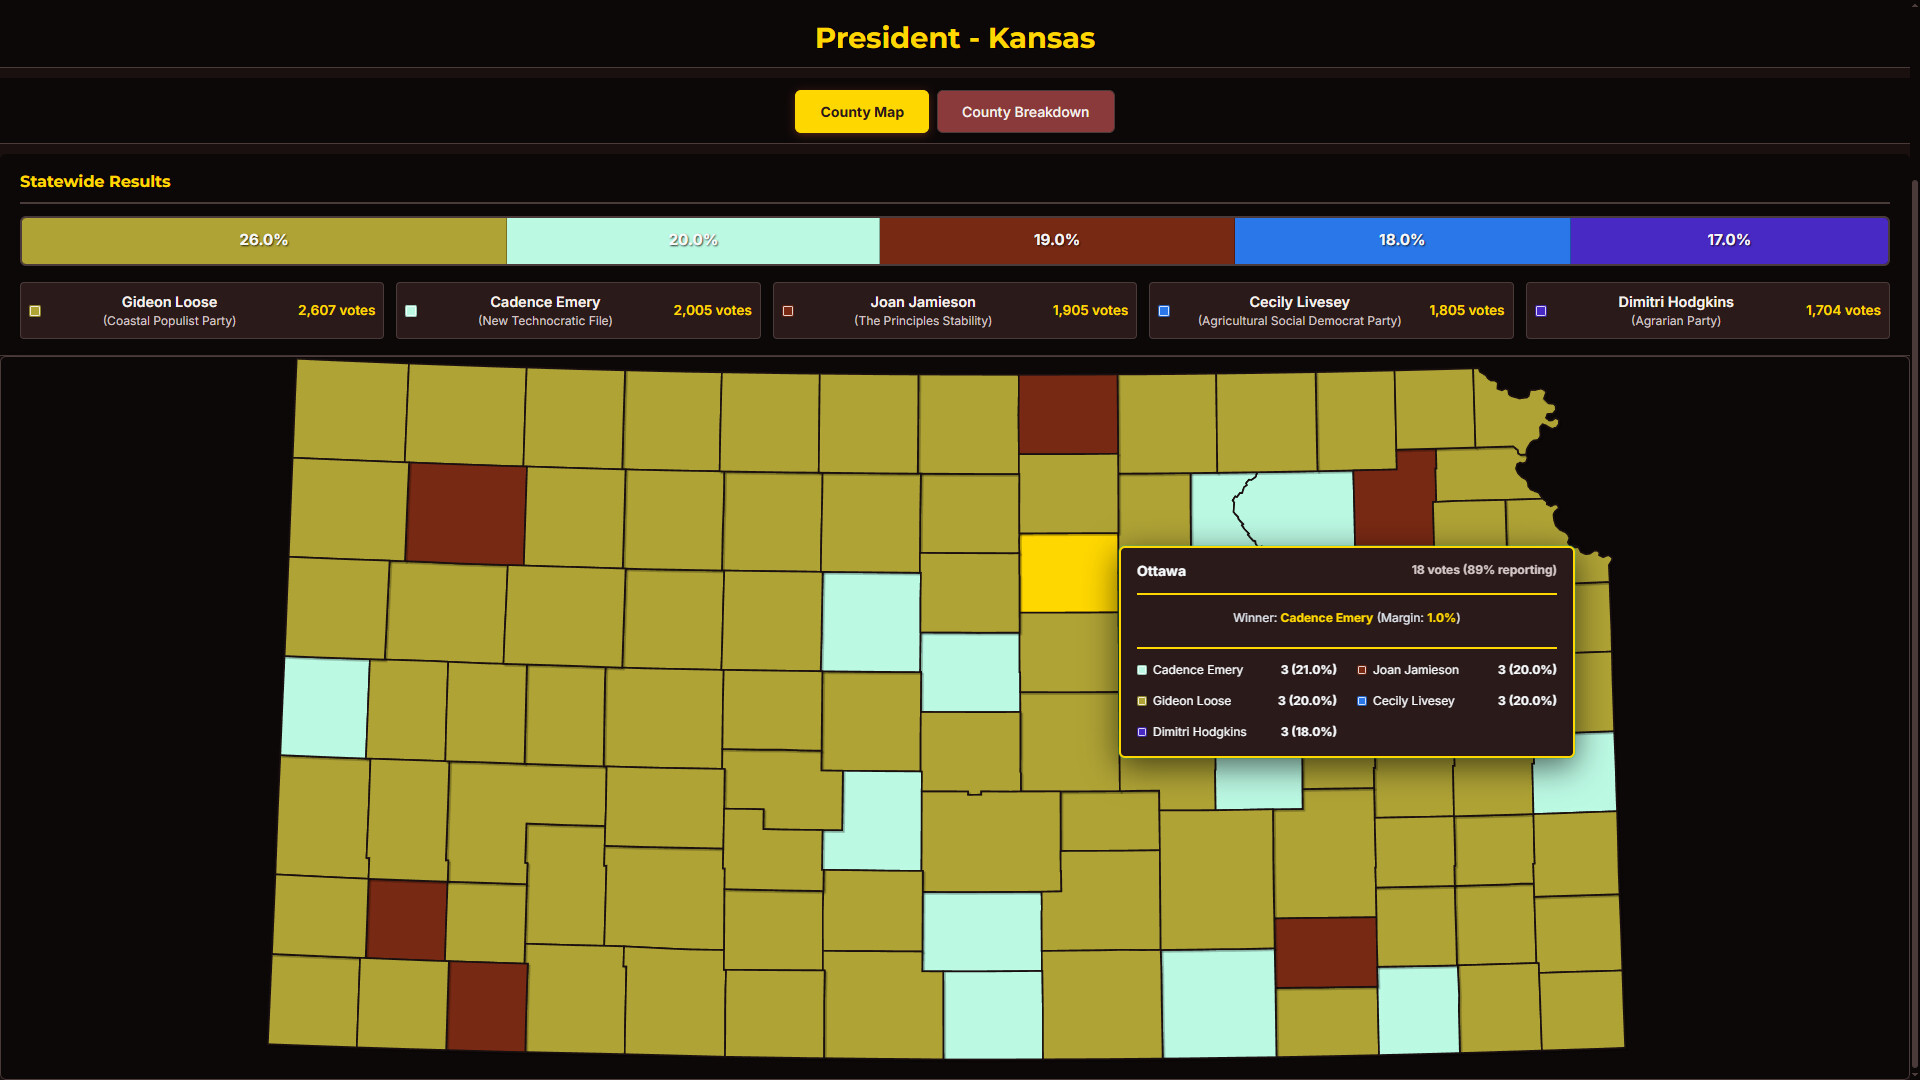
Task: Click Cadence Emery's swatch in Ottawa tooltip
Action: [x=1142, y=670]
